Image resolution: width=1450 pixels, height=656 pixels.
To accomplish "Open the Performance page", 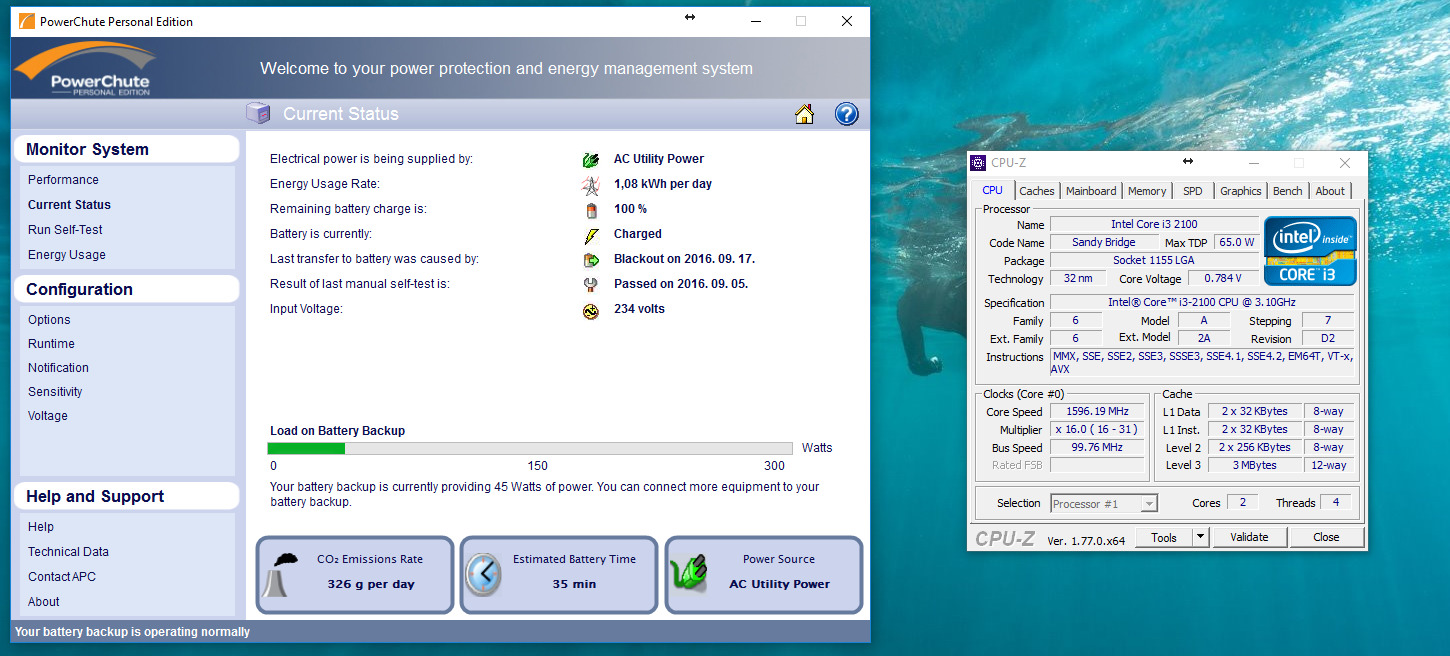I will (63, 180).
